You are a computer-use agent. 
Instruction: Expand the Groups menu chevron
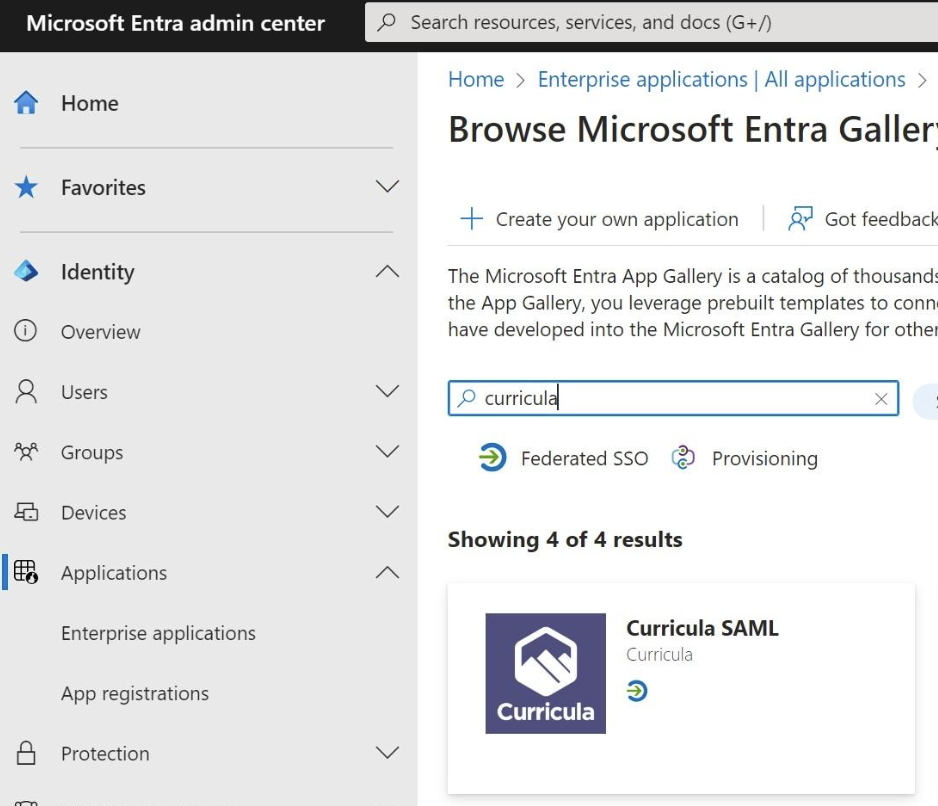click(x=387, y=452)
